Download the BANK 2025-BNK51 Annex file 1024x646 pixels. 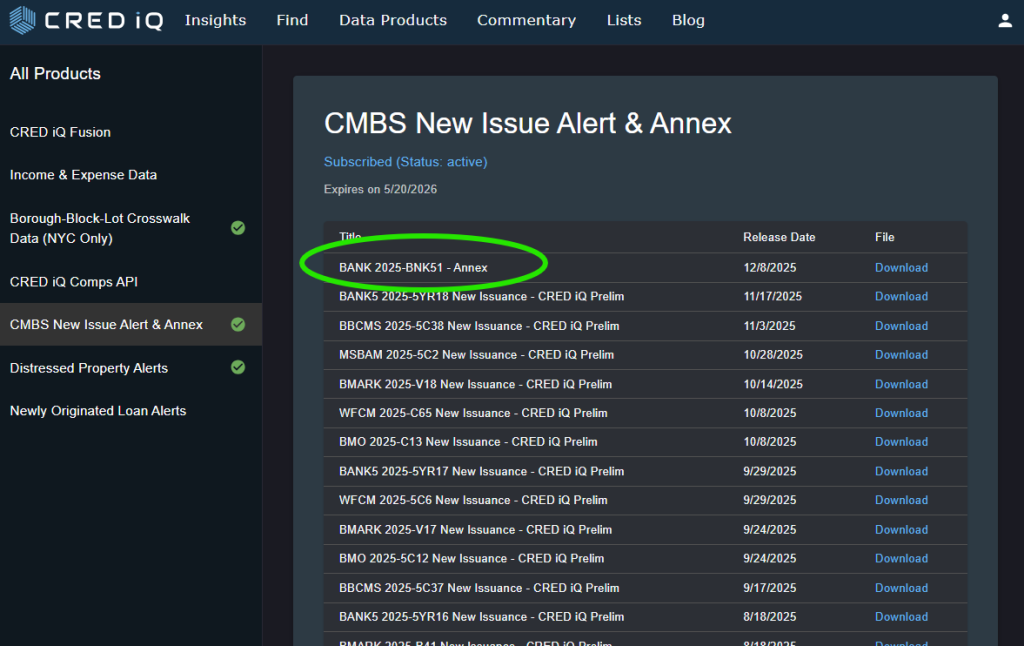(x=901, y=268)
